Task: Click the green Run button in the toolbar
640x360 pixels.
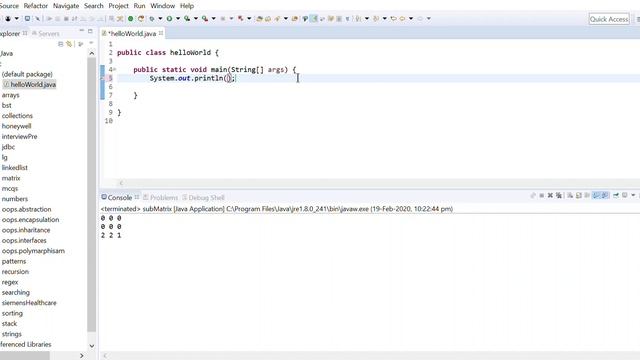Action: click(169, 18)
